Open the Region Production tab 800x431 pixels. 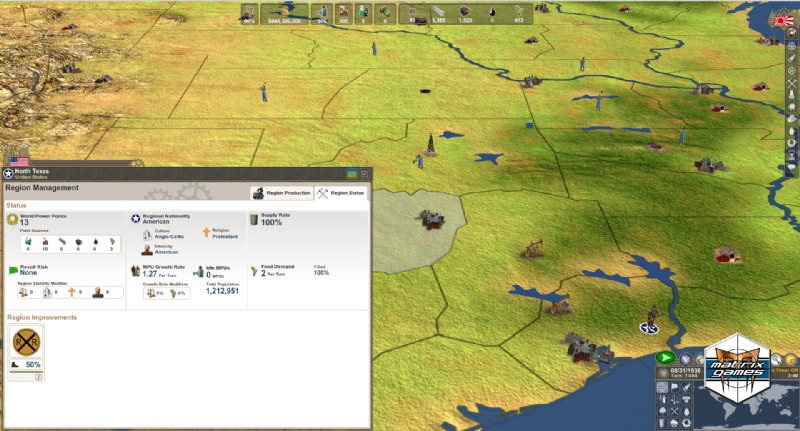pyautogui.click(x=282, y=193)
